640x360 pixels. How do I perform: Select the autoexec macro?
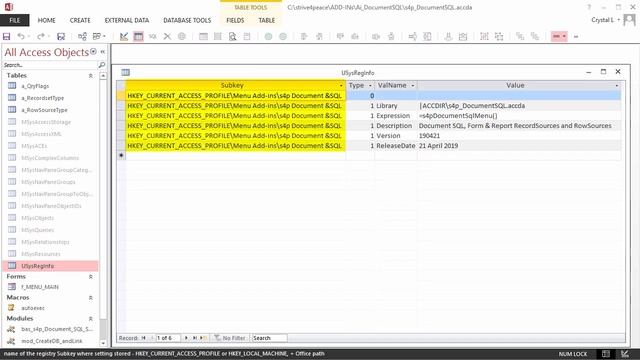[33, 308]
